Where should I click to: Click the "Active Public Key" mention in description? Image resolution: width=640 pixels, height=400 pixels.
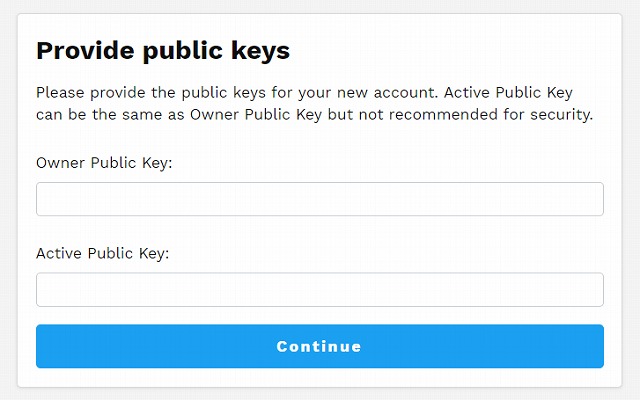pos(508,93)
